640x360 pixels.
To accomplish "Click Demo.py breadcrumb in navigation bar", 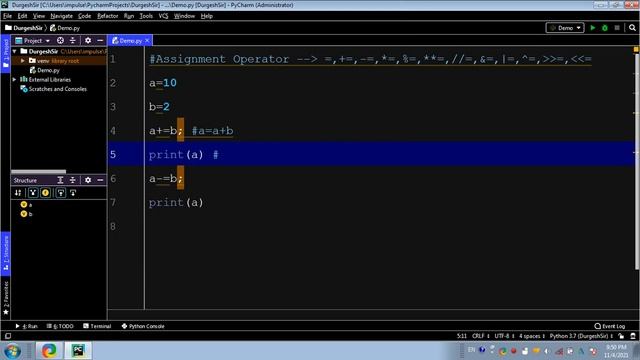I will pos(65,28).
